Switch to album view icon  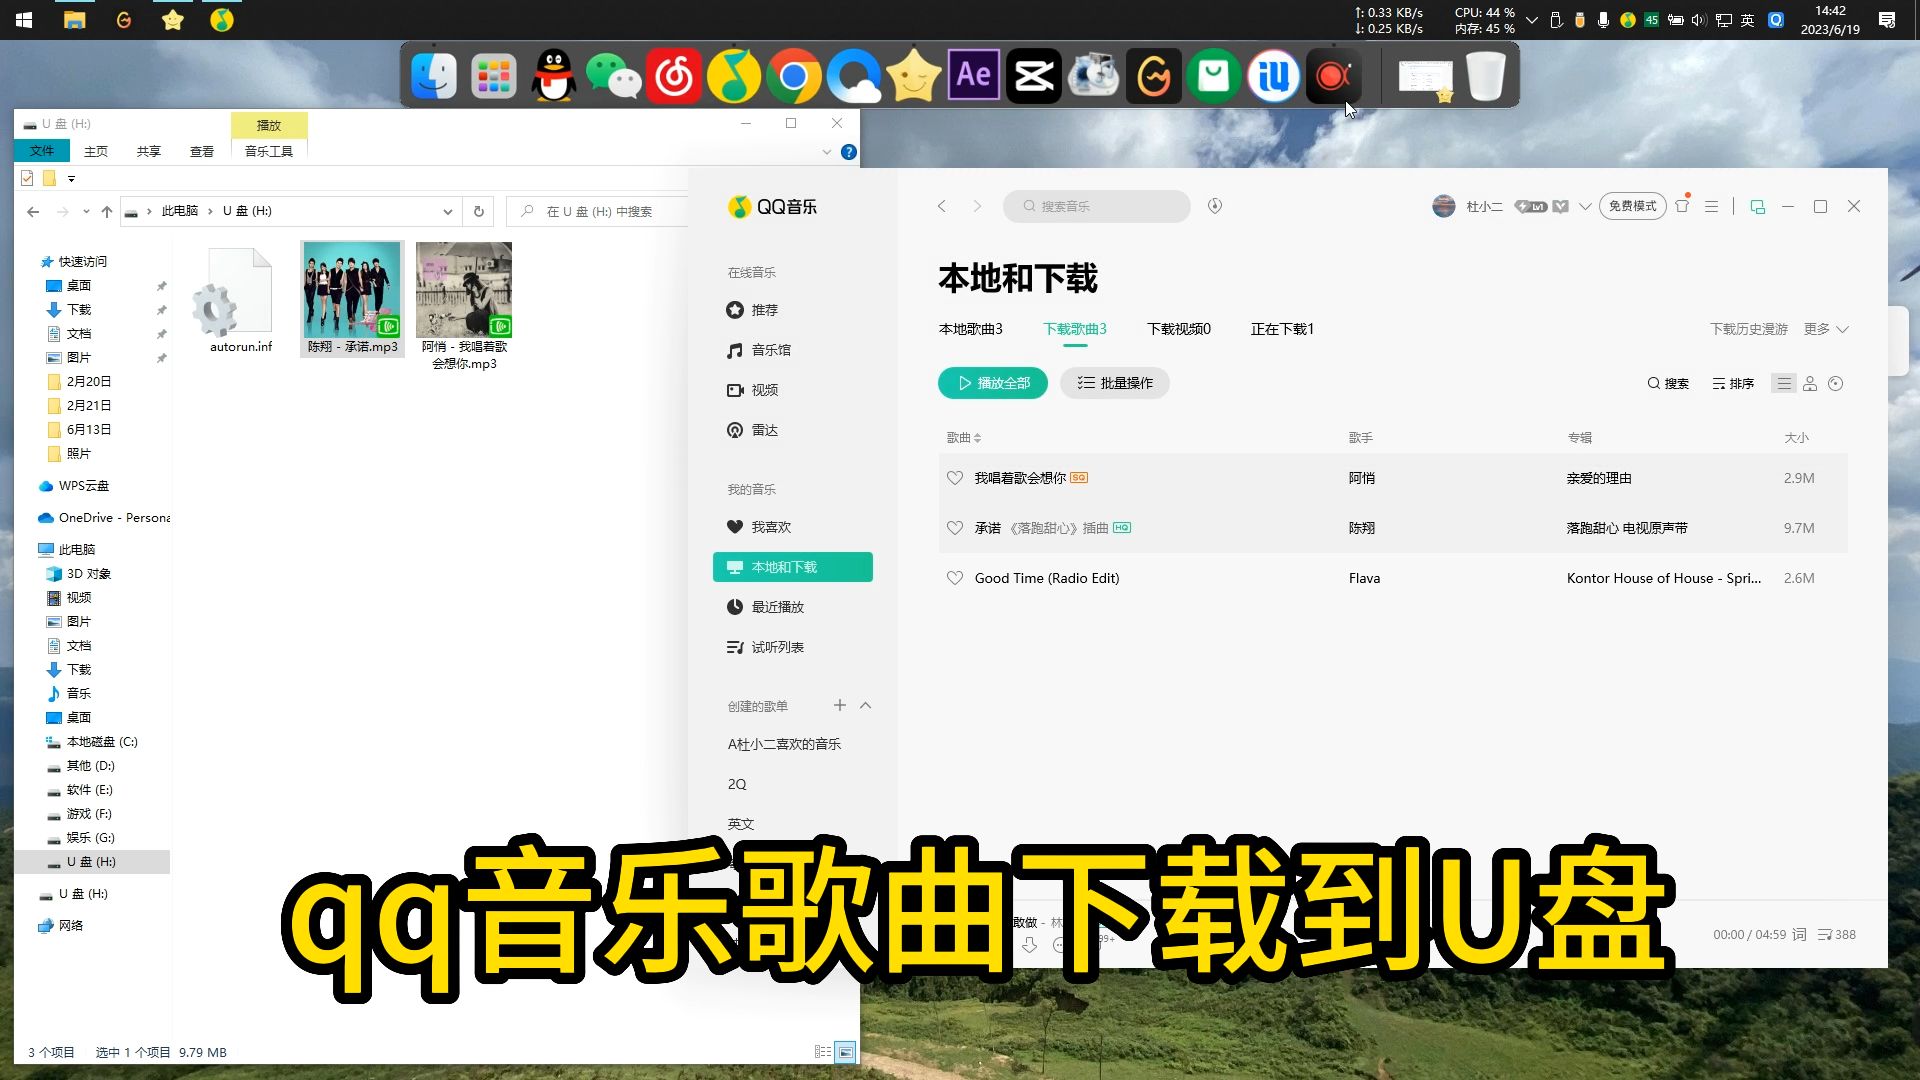(1836, 384)
